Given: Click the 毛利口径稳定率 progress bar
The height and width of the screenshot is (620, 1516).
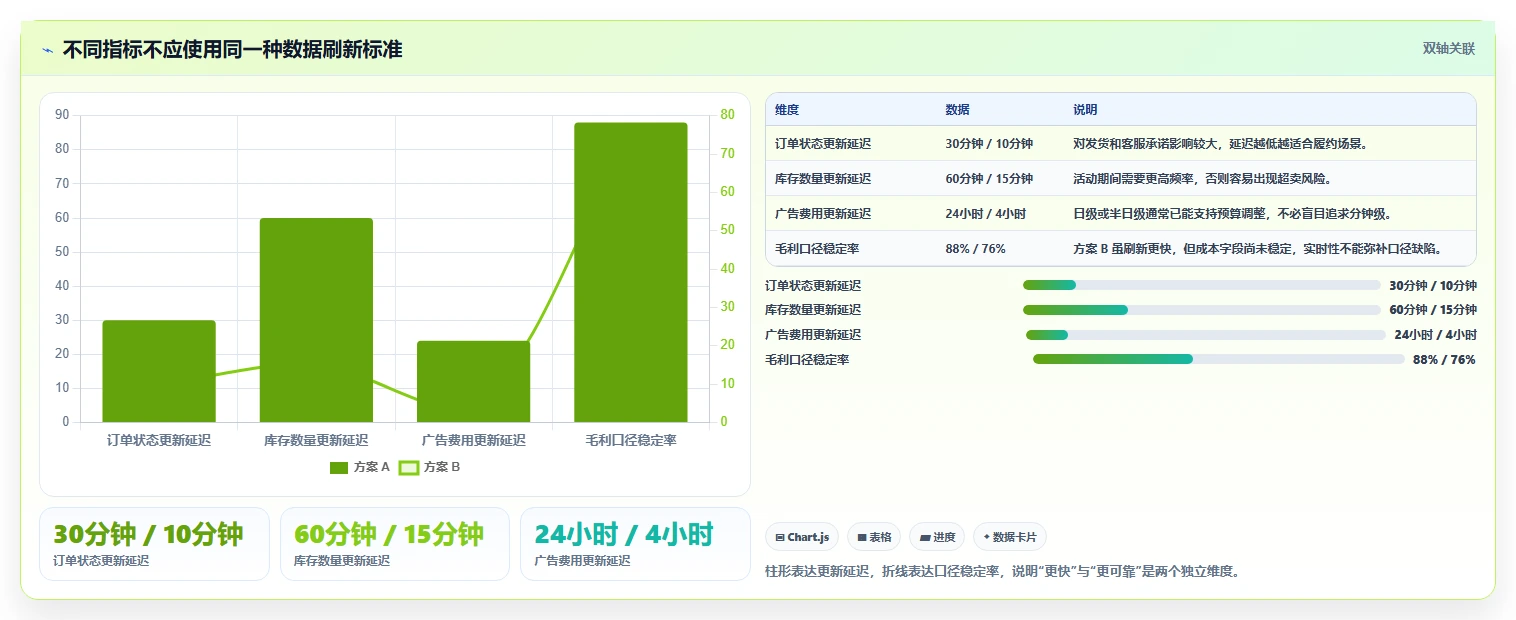Looking at the screenshot, I should (x=1219, y=359).
